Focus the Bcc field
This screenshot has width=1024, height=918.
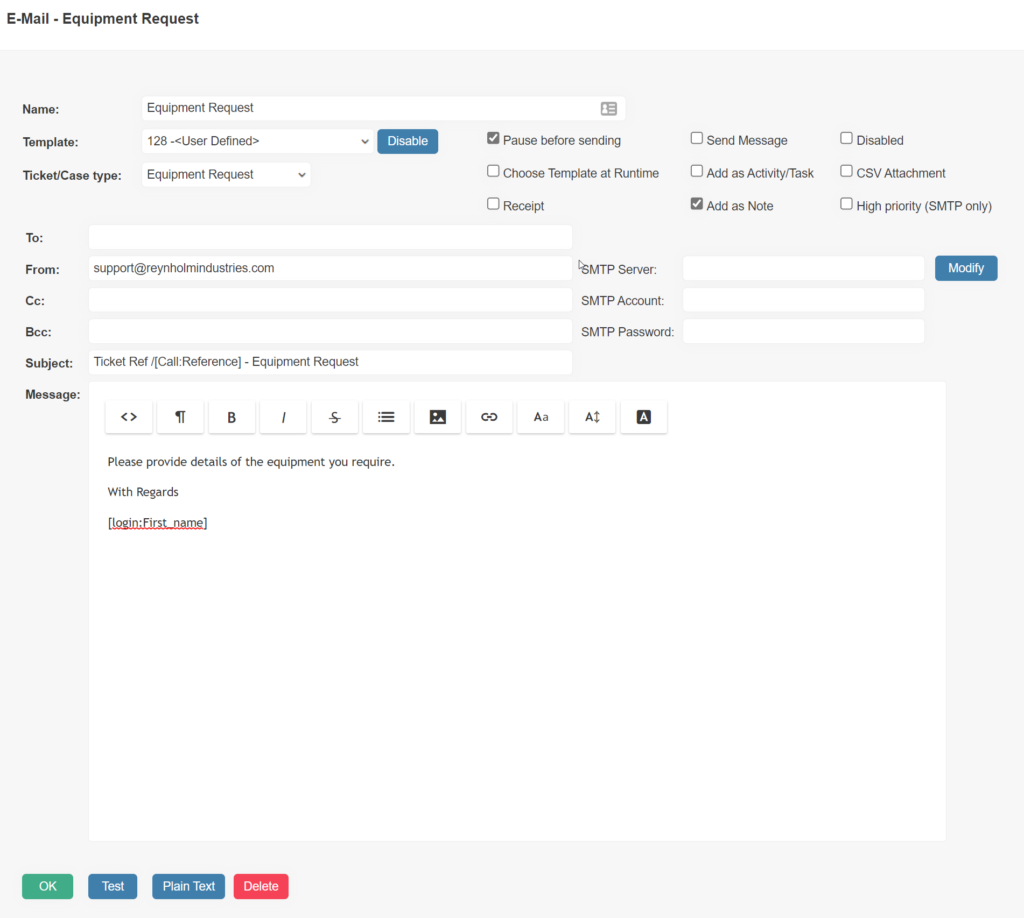tap(330, 331)
